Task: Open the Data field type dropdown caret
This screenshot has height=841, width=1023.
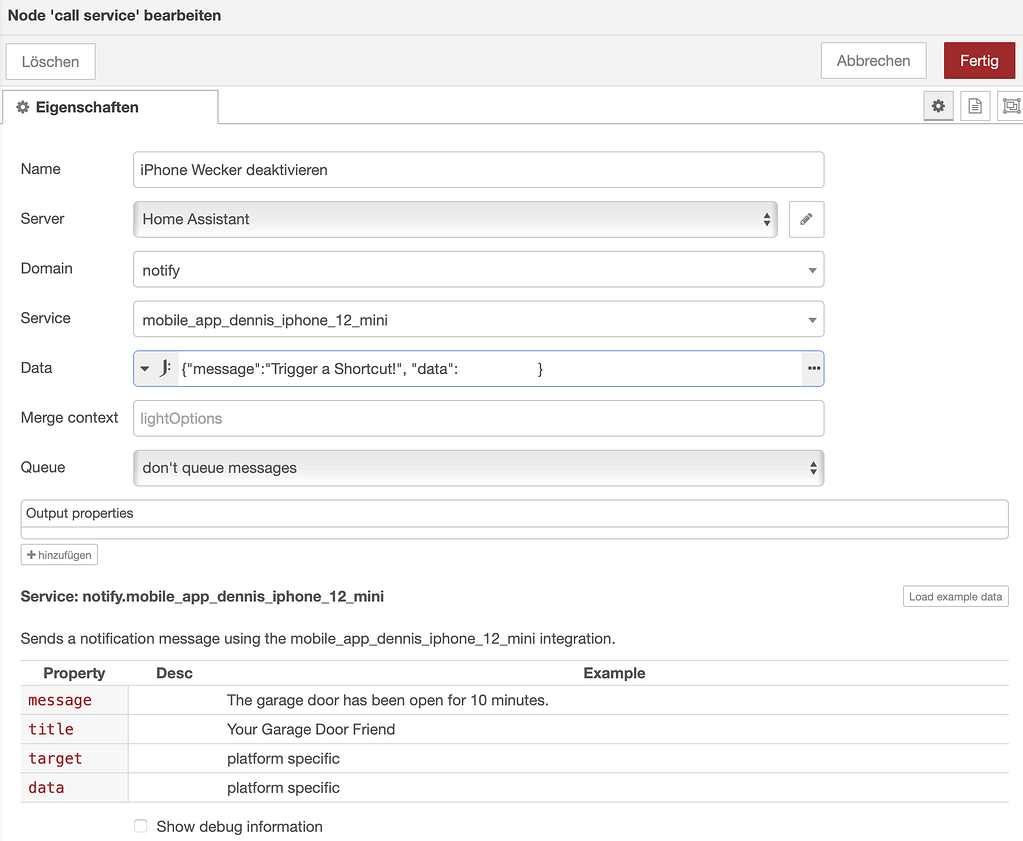Action: pos(143,368)
